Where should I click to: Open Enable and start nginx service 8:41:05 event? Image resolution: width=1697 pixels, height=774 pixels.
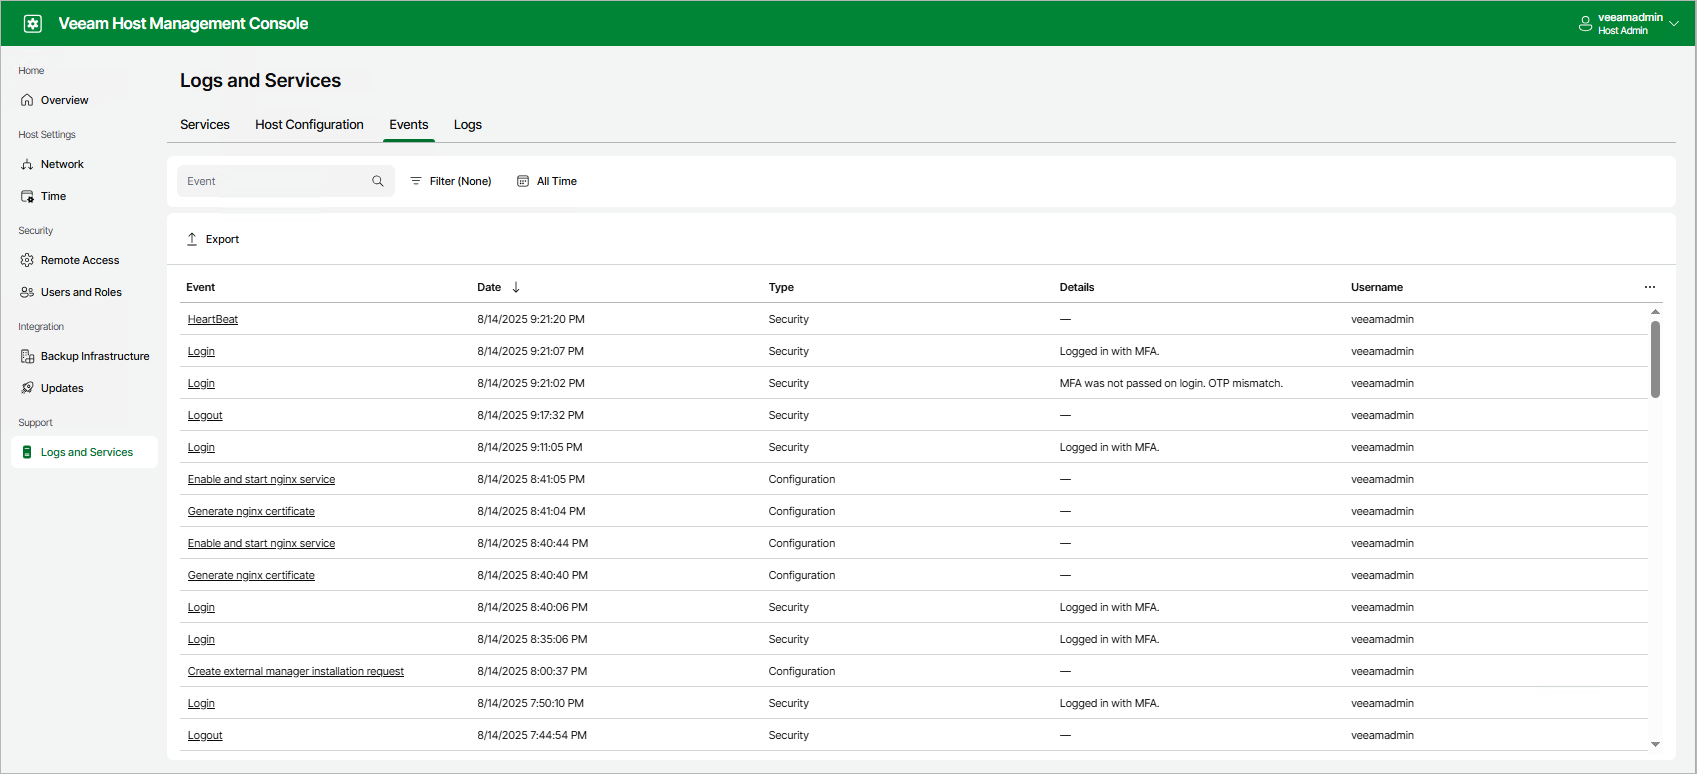pyautogui.click(x=261, y=479)
